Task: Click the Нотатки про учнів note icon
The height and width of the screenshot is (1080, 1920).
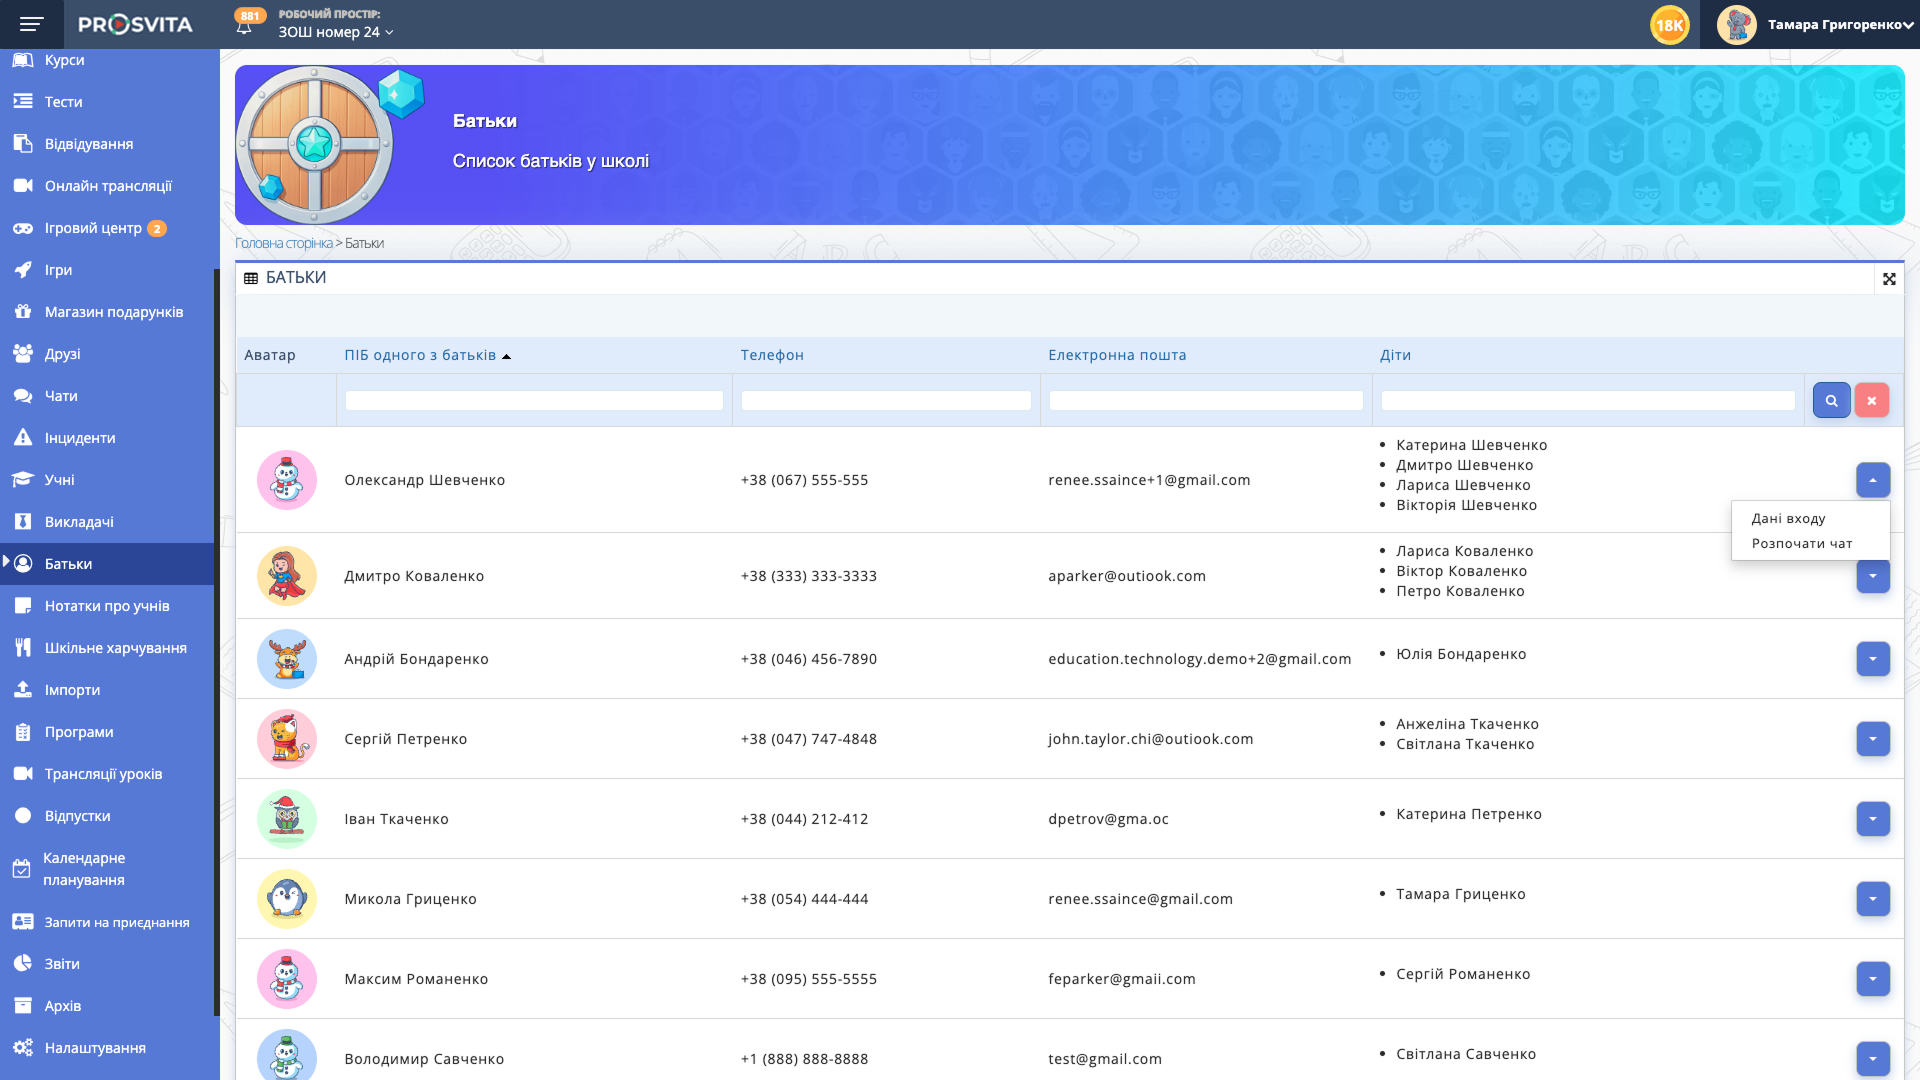Action: [23, 606]
